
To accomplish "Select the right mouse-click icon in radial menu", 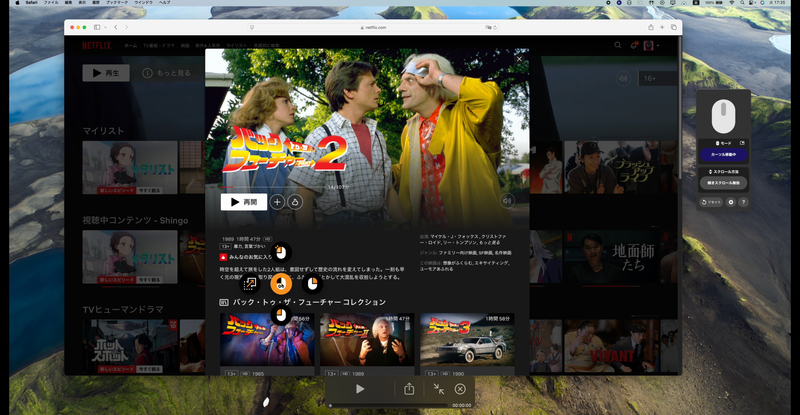I will click(x=313, y=284).
